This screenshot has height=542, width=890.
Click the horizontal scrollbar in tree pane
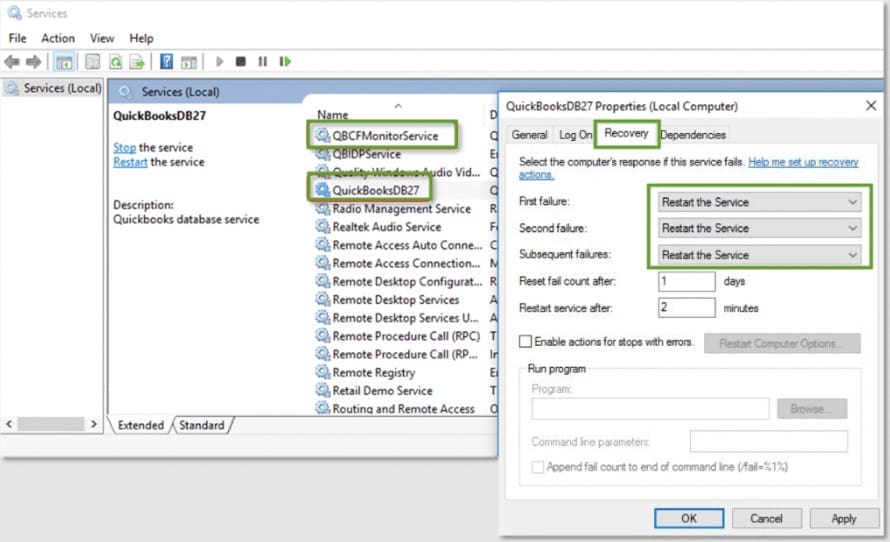pyautogui.click(x=51, y=424)
